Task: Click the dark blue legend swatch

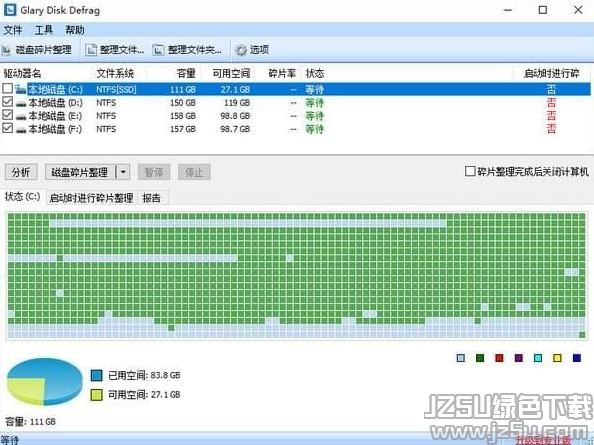Action: [577, 358]
